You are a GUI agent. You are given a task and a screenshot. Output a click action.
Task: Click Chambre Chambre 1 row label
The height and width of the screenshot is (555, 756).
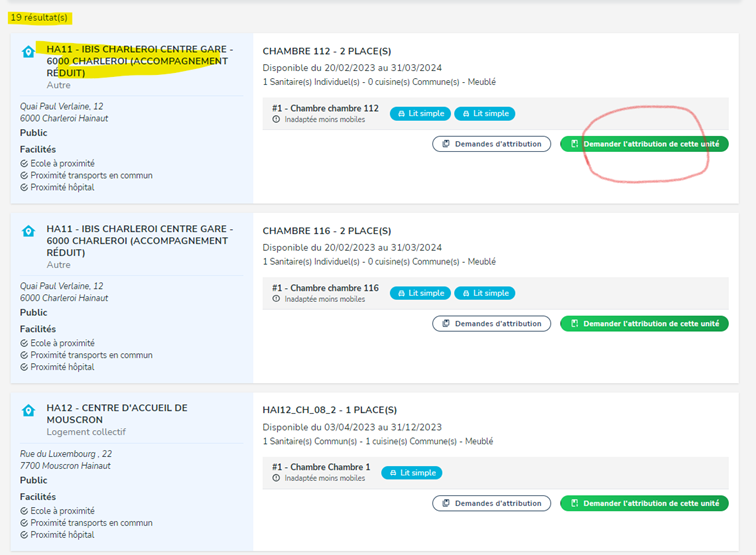point(321,467)
